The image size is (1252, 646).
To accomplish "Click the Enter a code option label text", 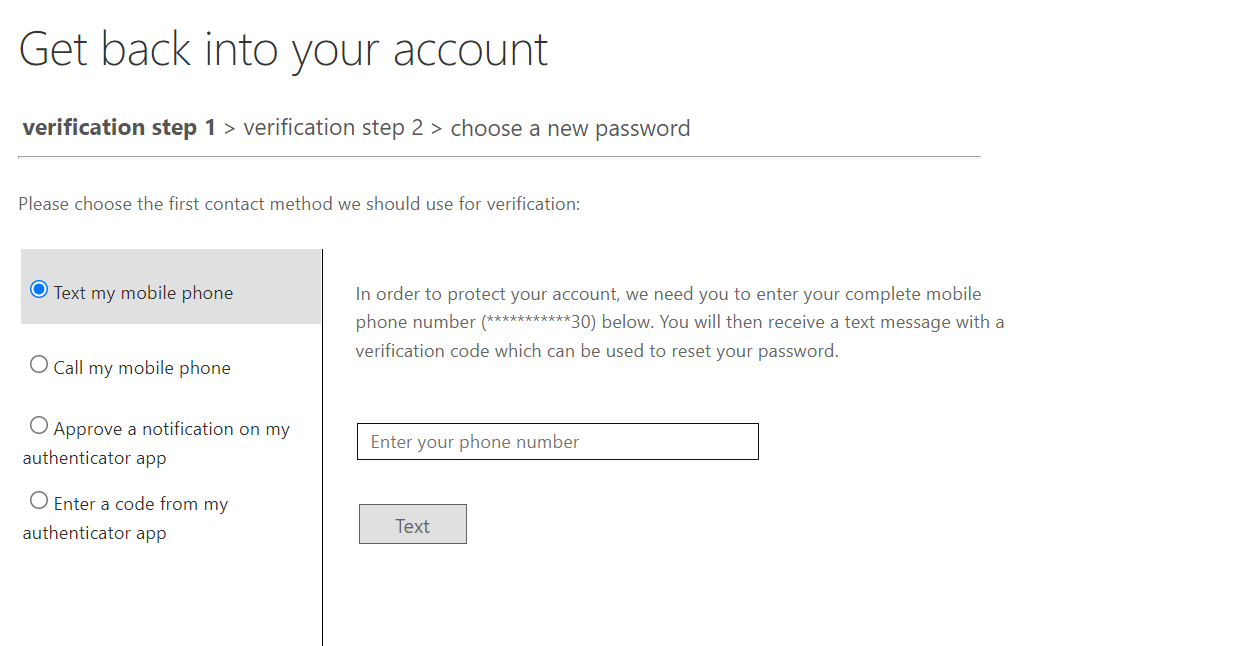I will [125, 518].
